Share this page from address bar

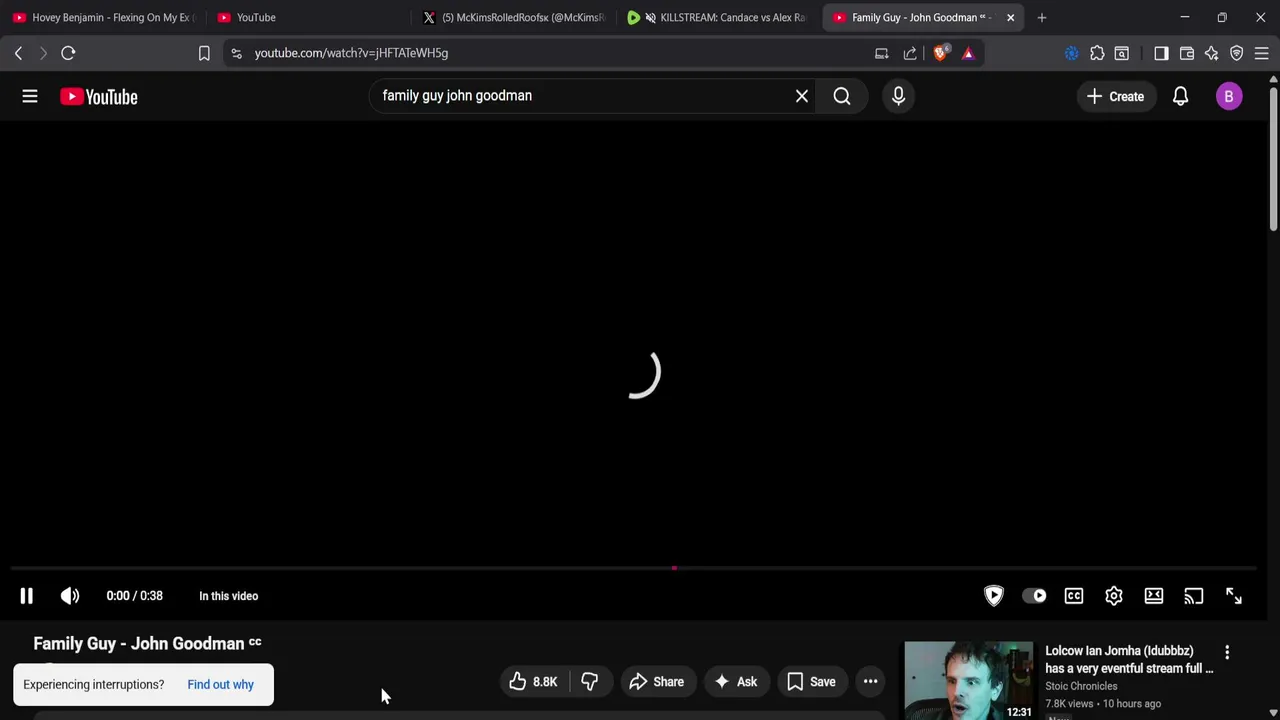910,53
